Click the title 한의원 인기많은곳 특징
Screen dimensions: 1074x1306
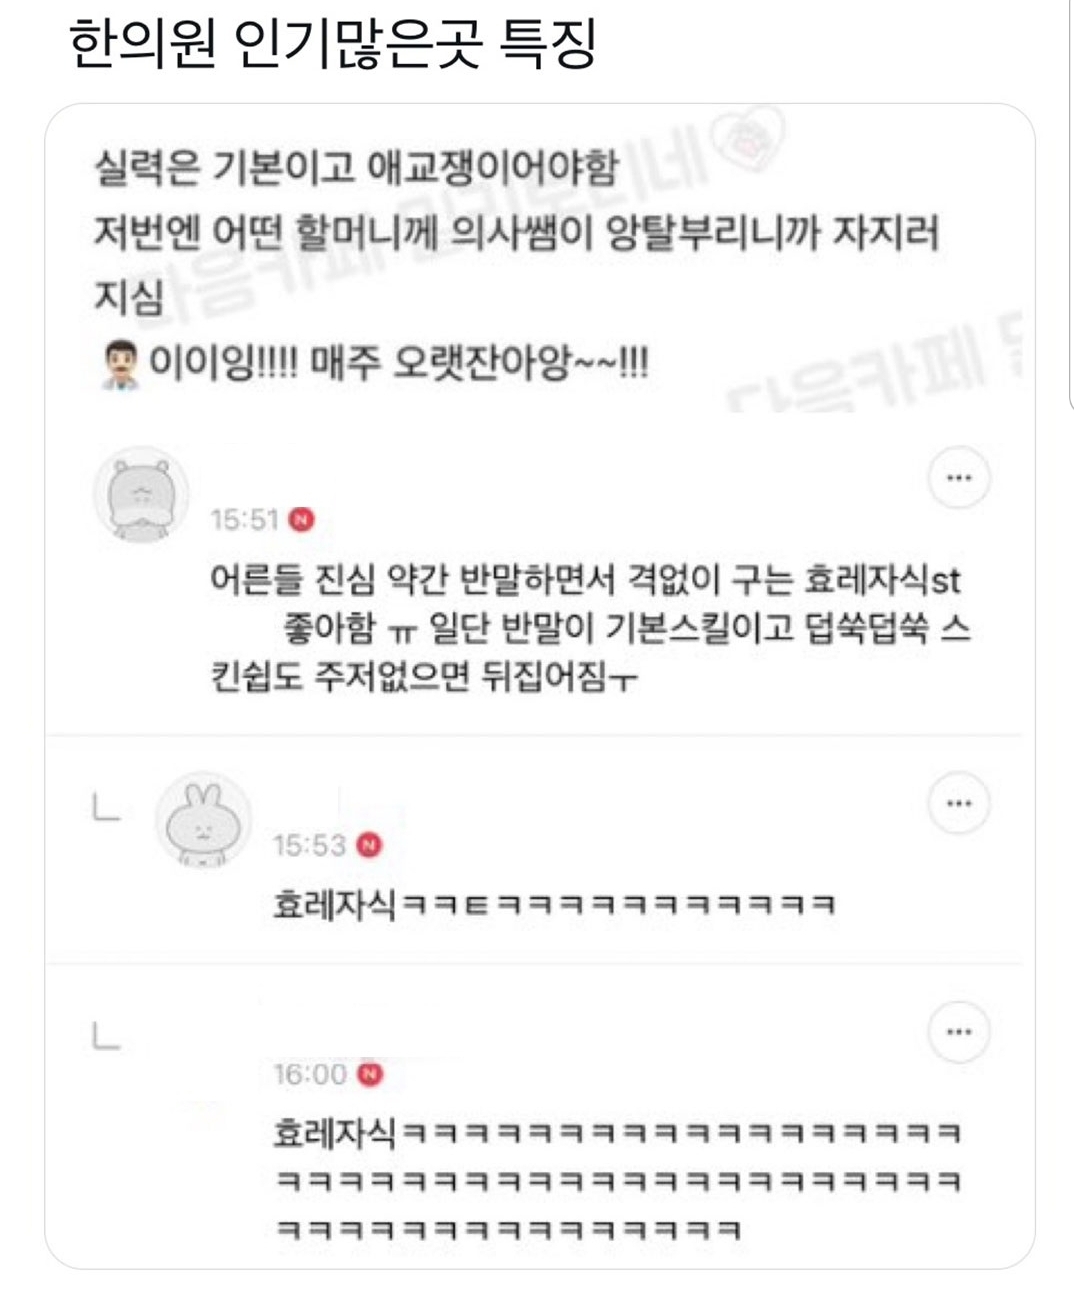click(333, 44)
